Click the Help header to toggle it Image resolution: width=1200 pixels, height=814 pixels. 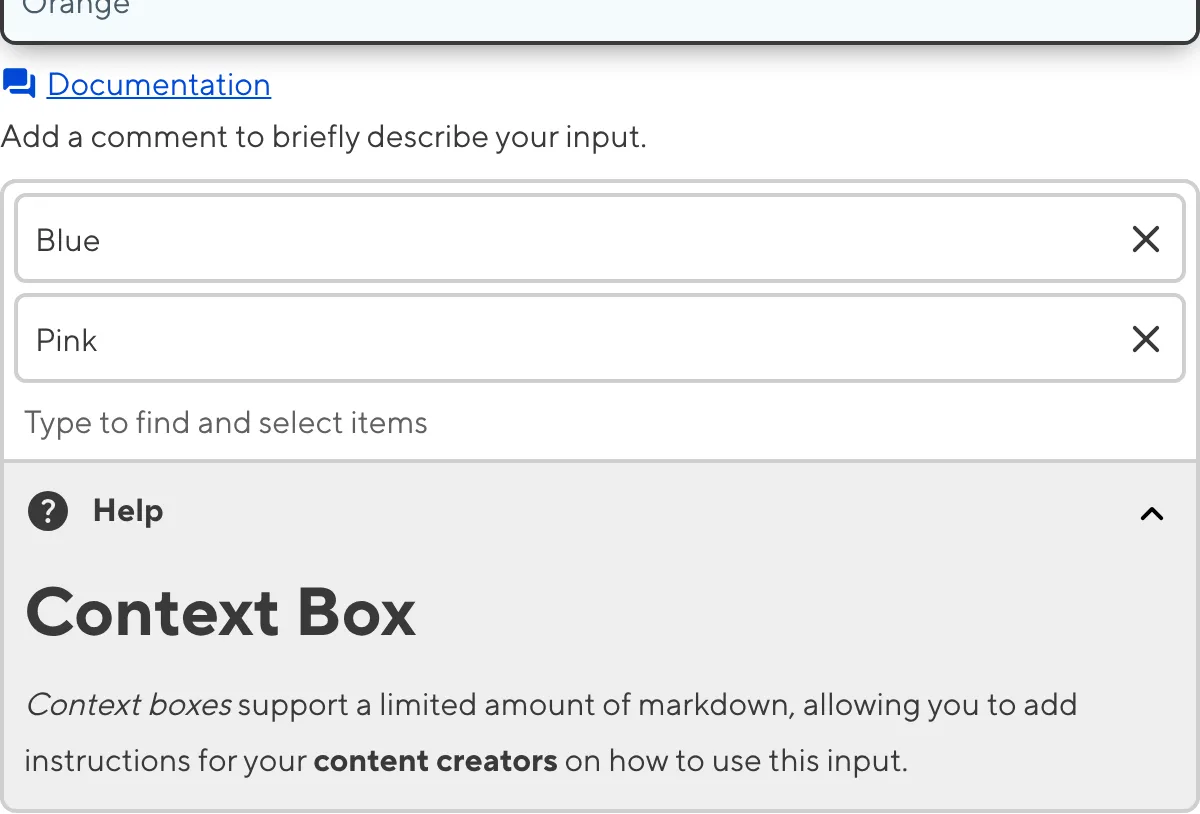(x=127, y=511)
